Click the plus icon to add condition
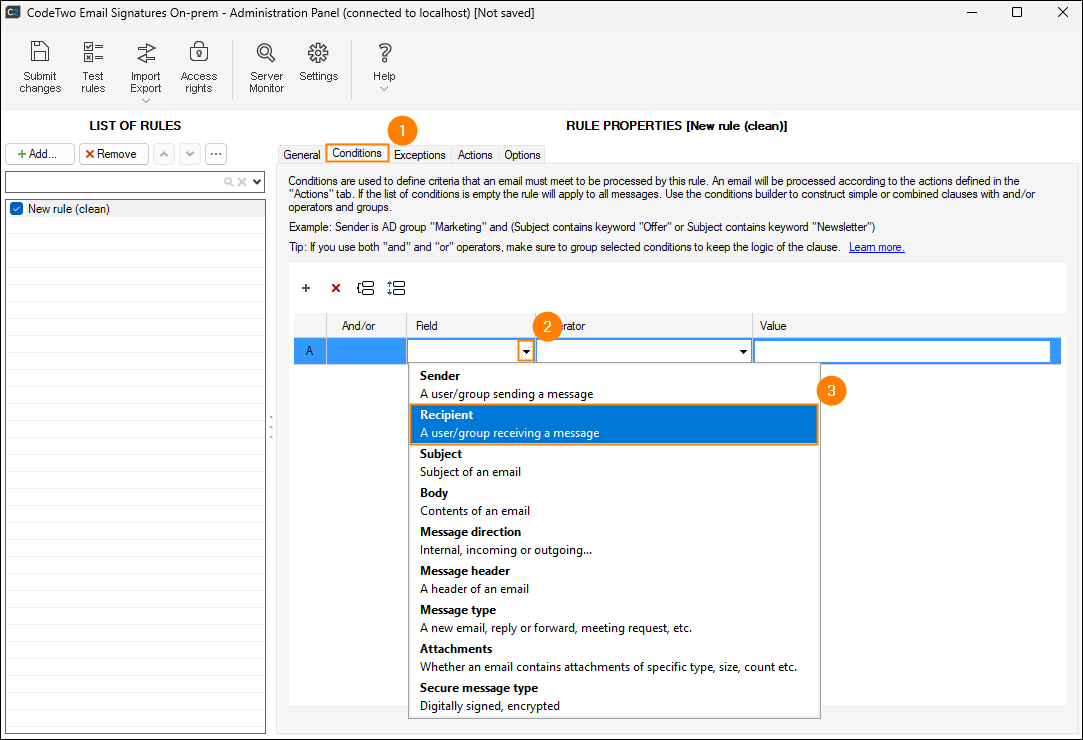 coord(306,288)
